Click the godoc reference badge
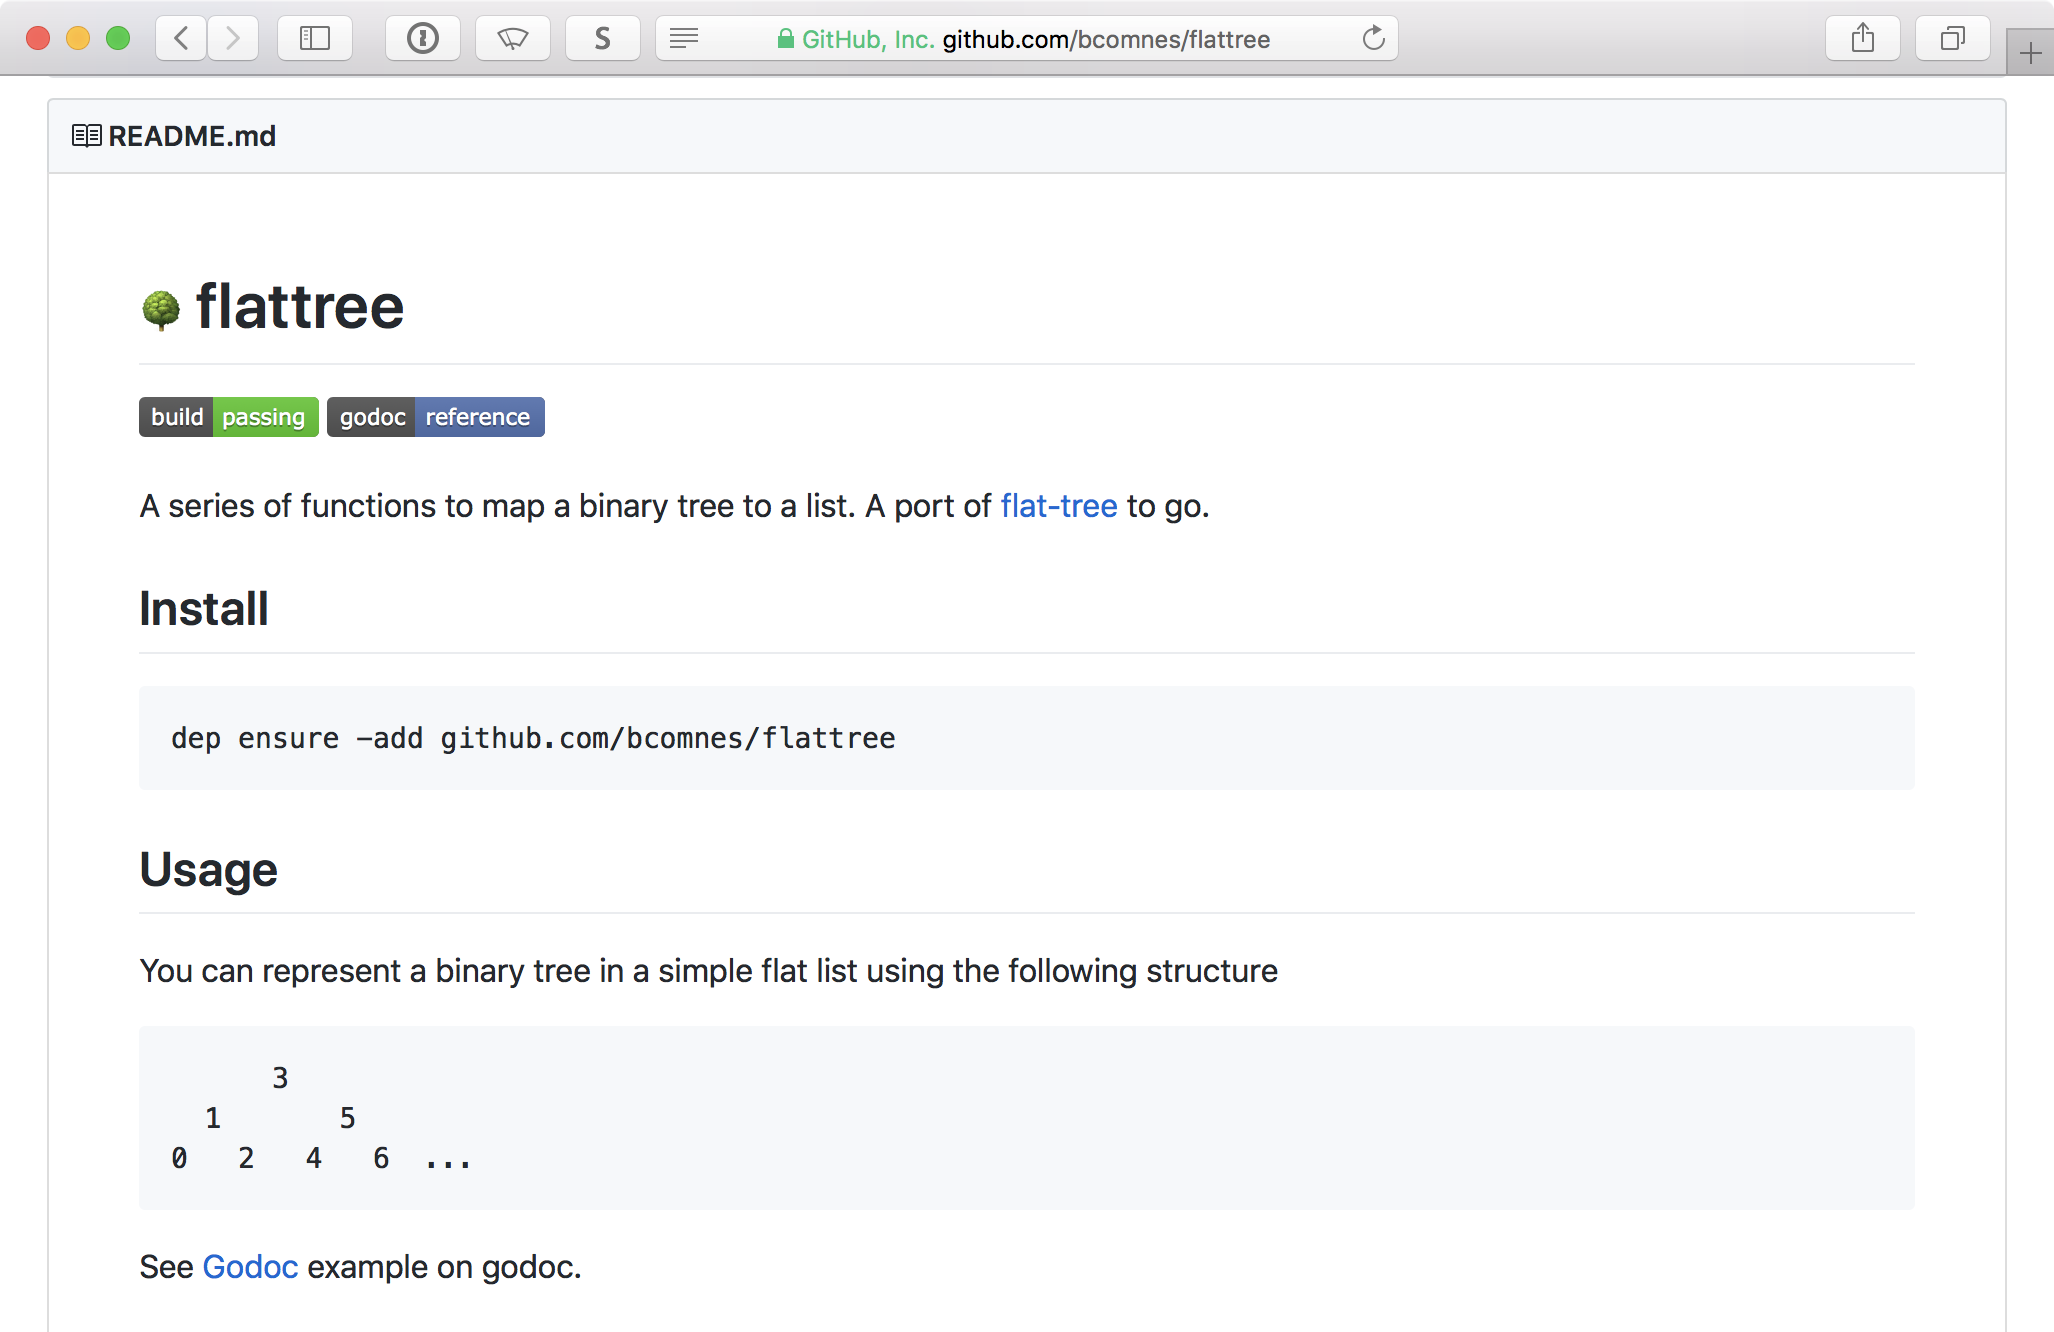The height and width of the screenshot is (1332, 2054). point(434,416)
